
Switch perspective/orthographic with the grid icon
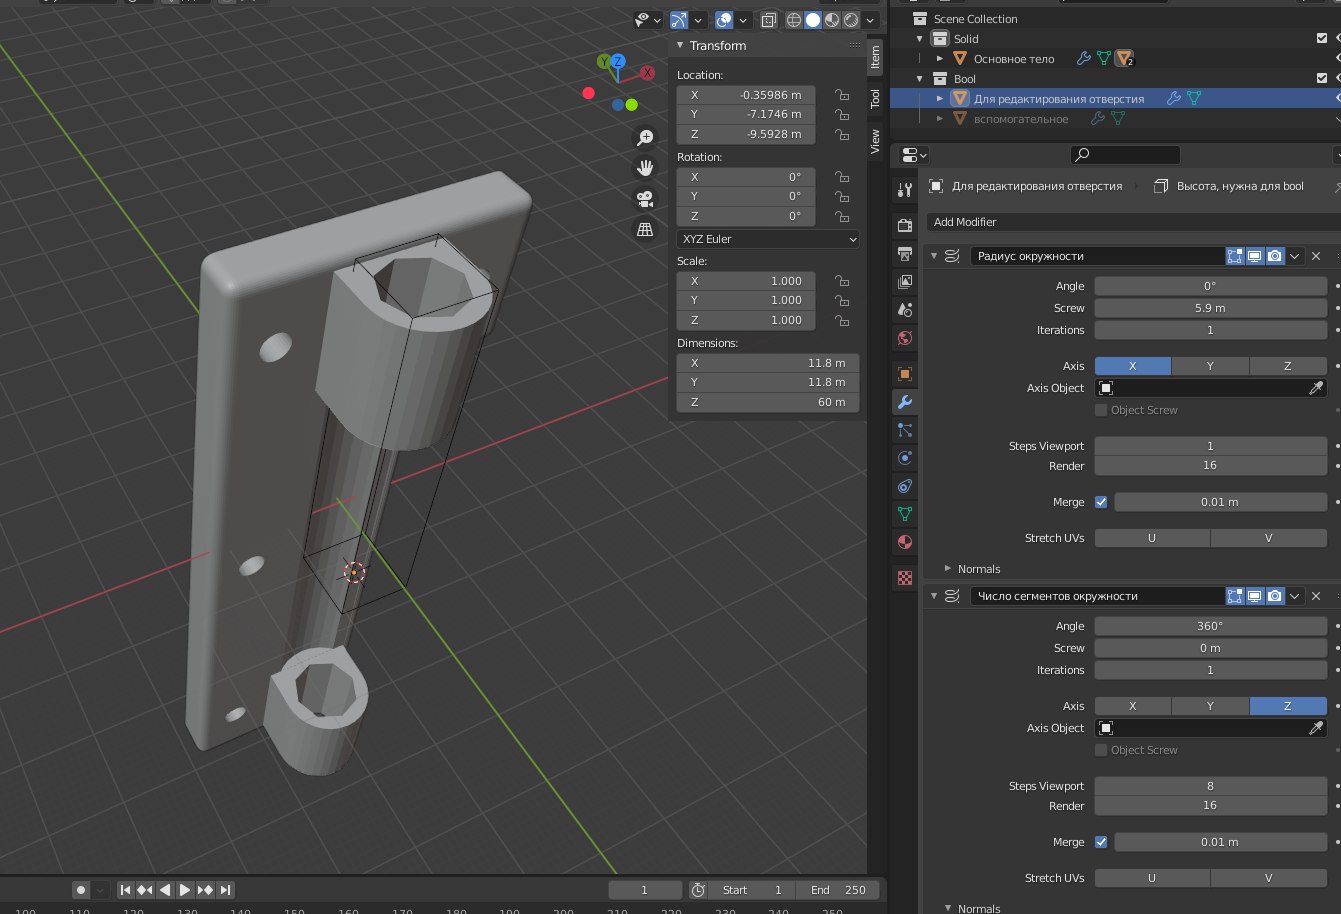point(645,230)
